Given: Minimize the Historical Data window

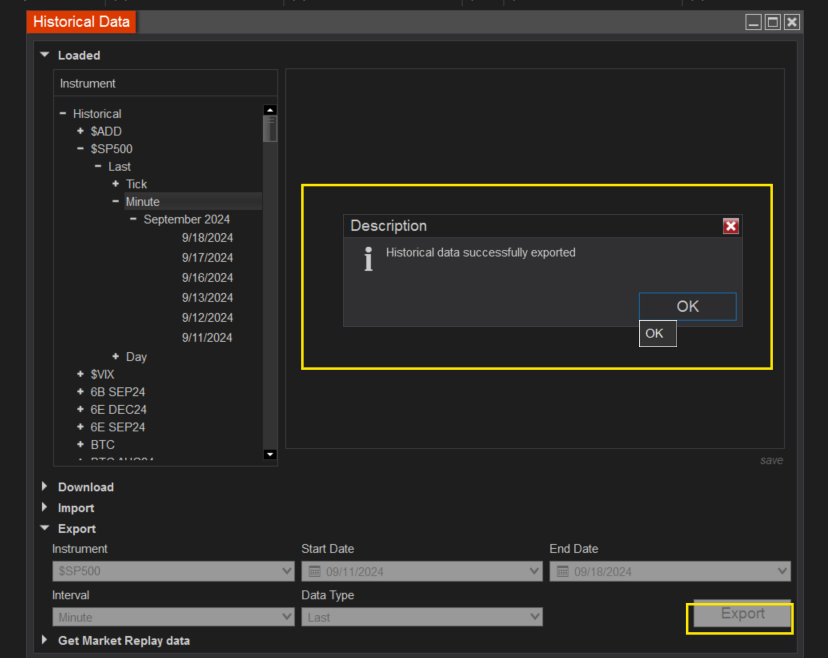Looking at the screenshot, I should pos(754,22).
